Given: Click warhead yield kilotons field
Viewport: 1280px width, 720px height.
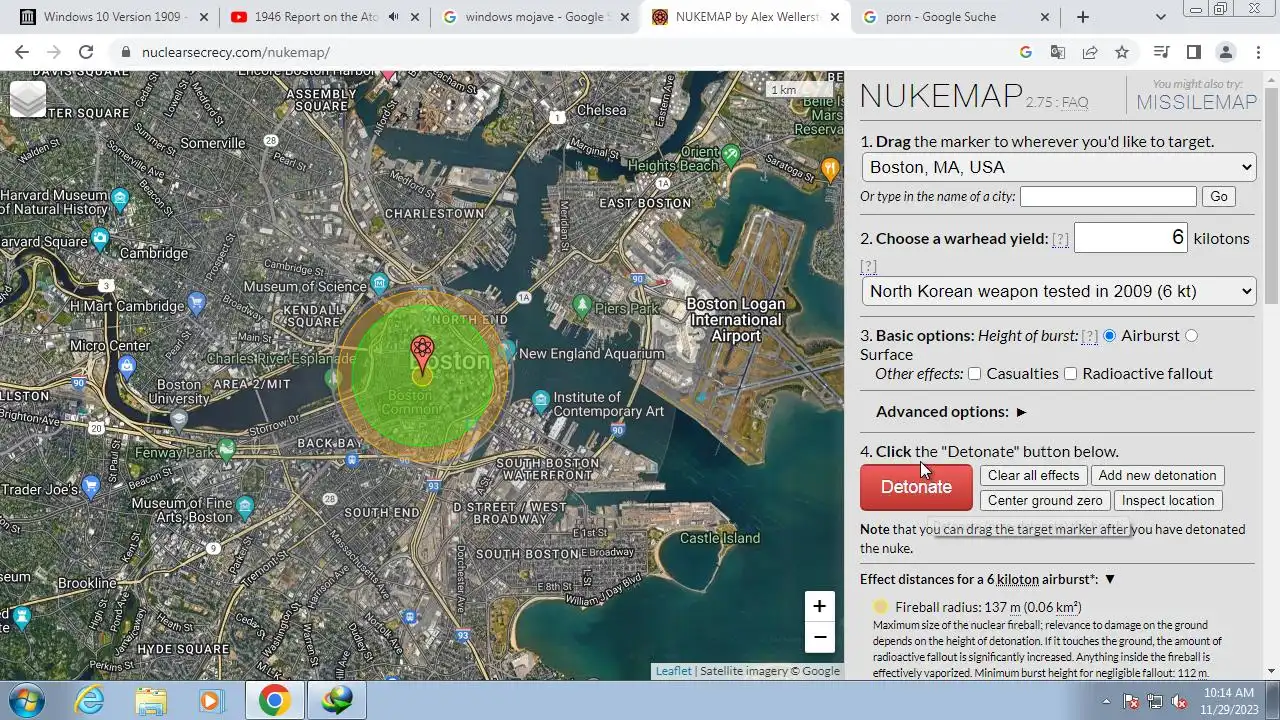Looking at the screenshot, I should coord(1131,238).
